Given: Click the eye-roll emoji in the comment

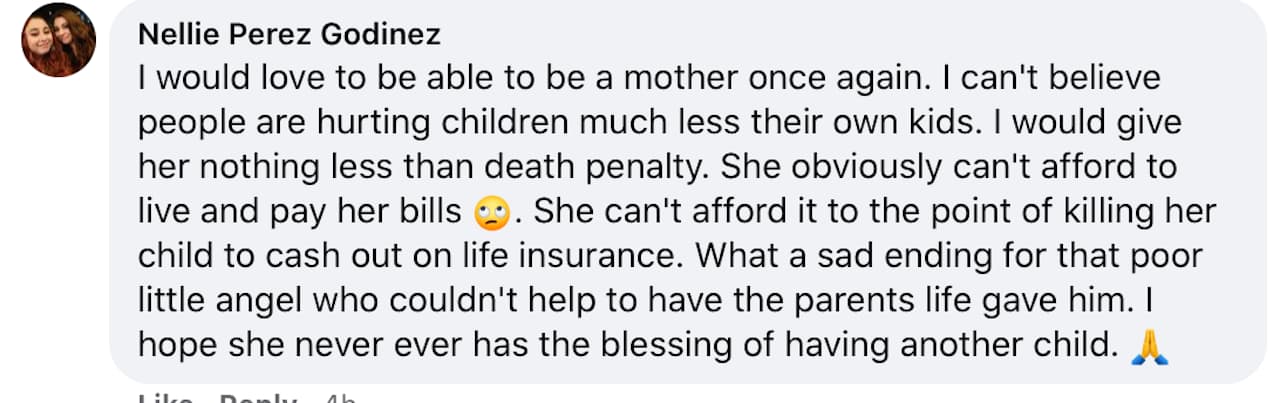Looking at the screenshot, I should pyautogui.click(x=493, y=213).
